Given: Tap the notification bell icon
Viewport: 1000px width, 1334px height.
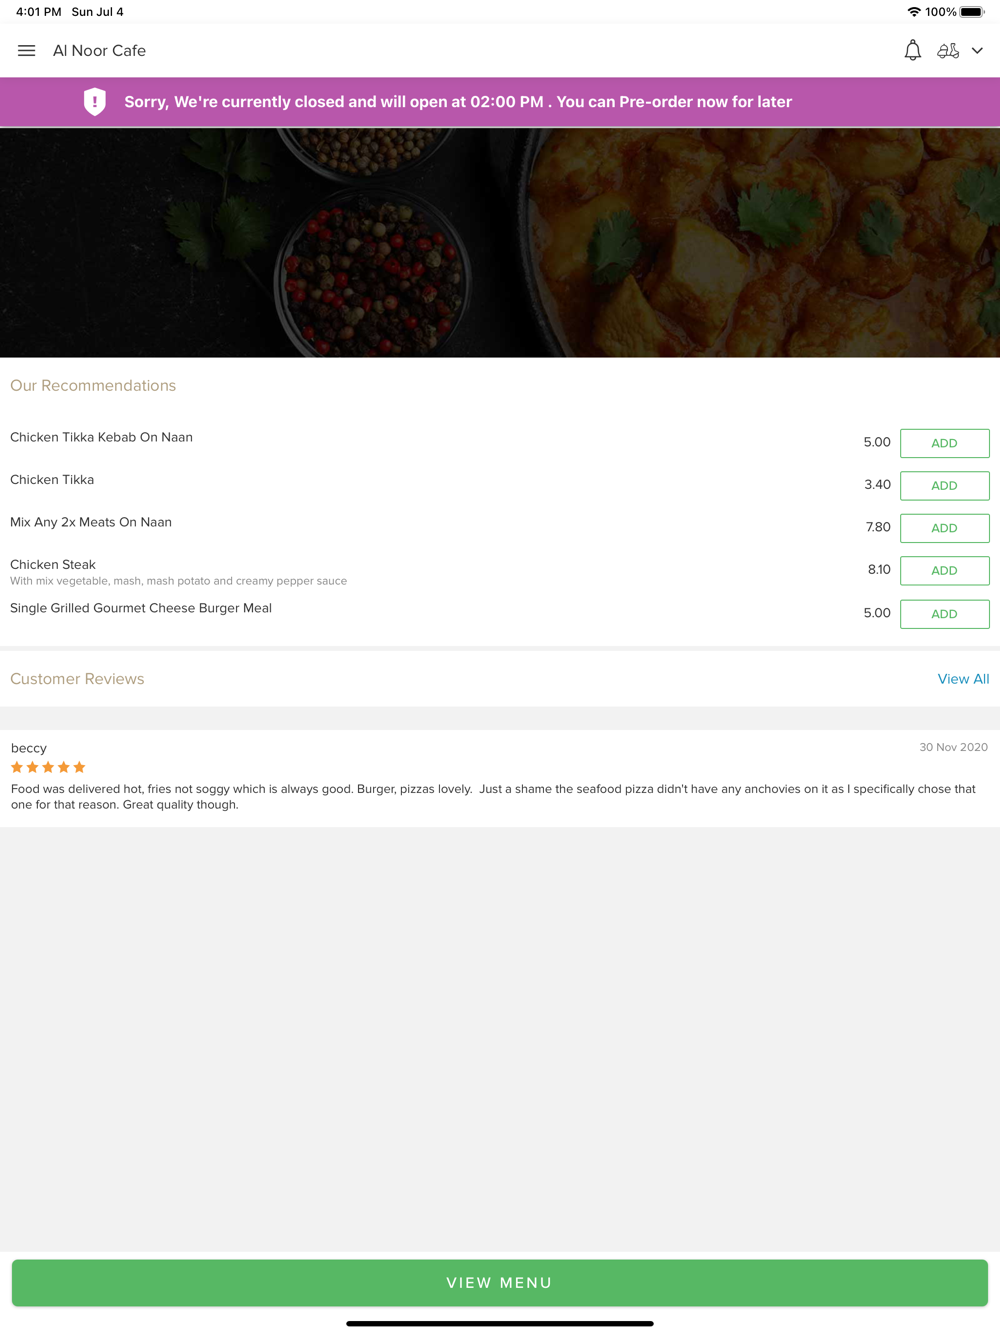Looking at the screenshot, I should pyautogui.click(x=912, y=51).
